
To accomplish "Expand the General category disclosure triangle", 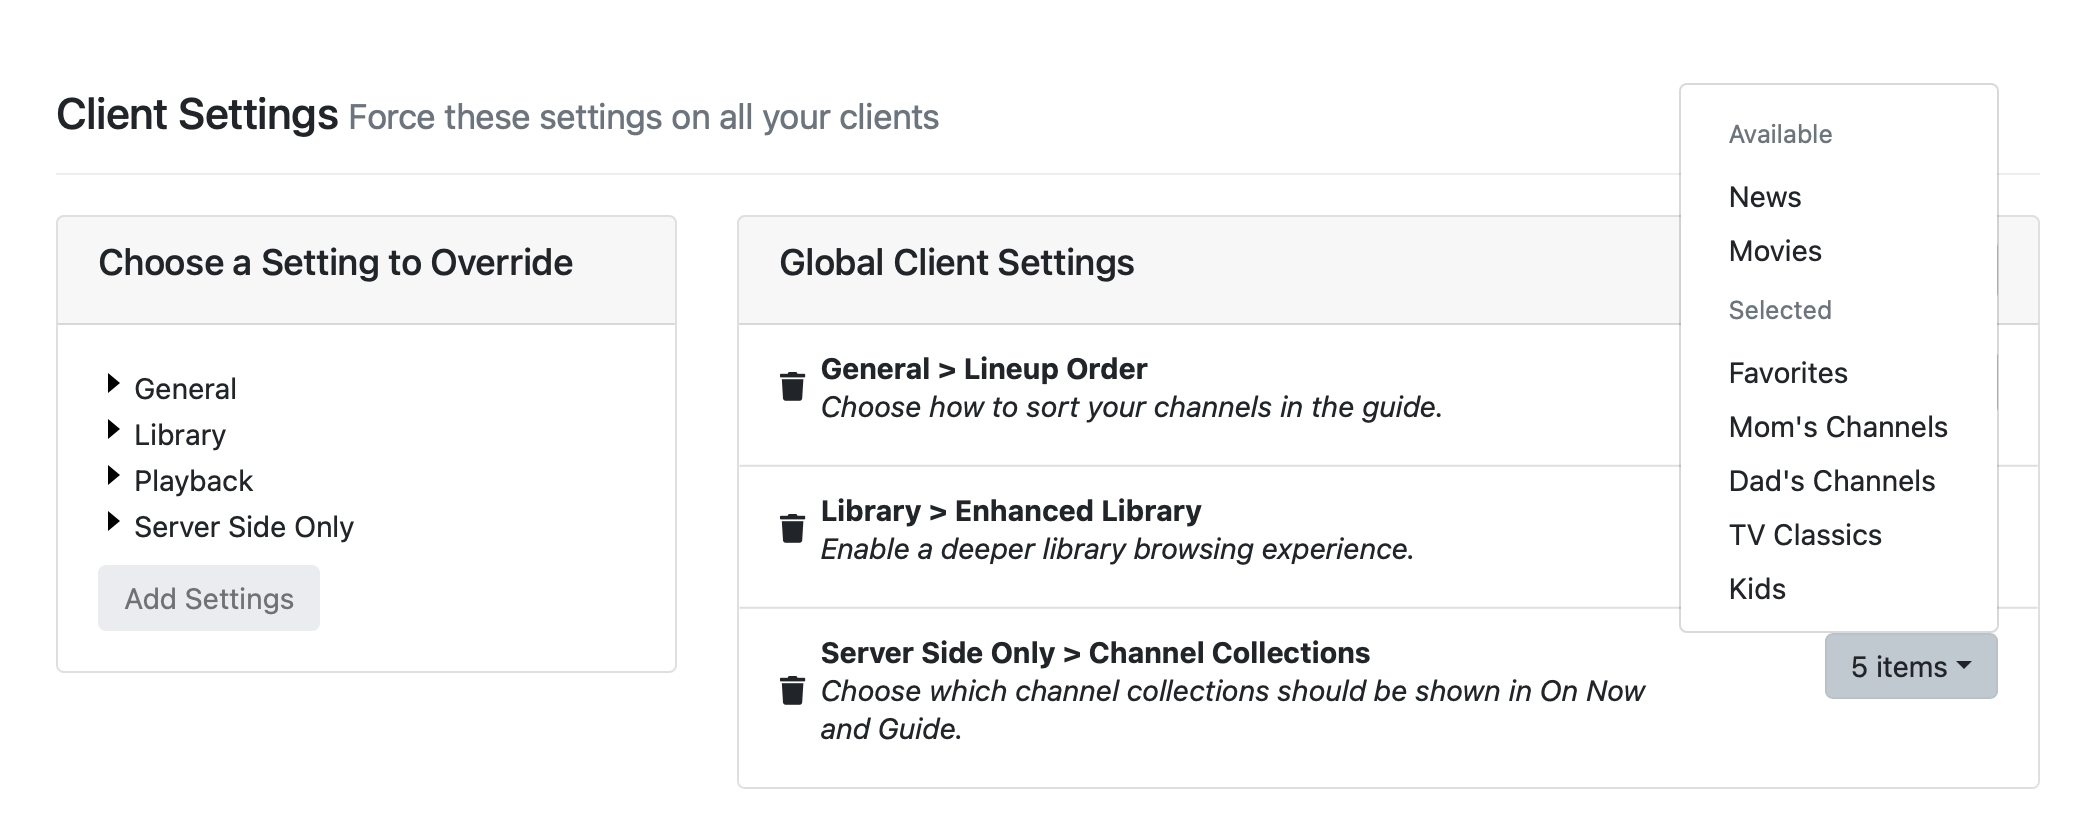I will [x=113, y=385].
